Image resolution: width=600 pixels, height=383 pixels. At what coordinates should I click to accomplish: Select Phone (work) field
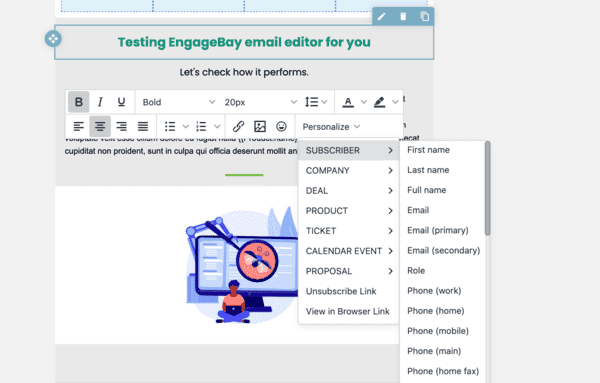point(442,291)
